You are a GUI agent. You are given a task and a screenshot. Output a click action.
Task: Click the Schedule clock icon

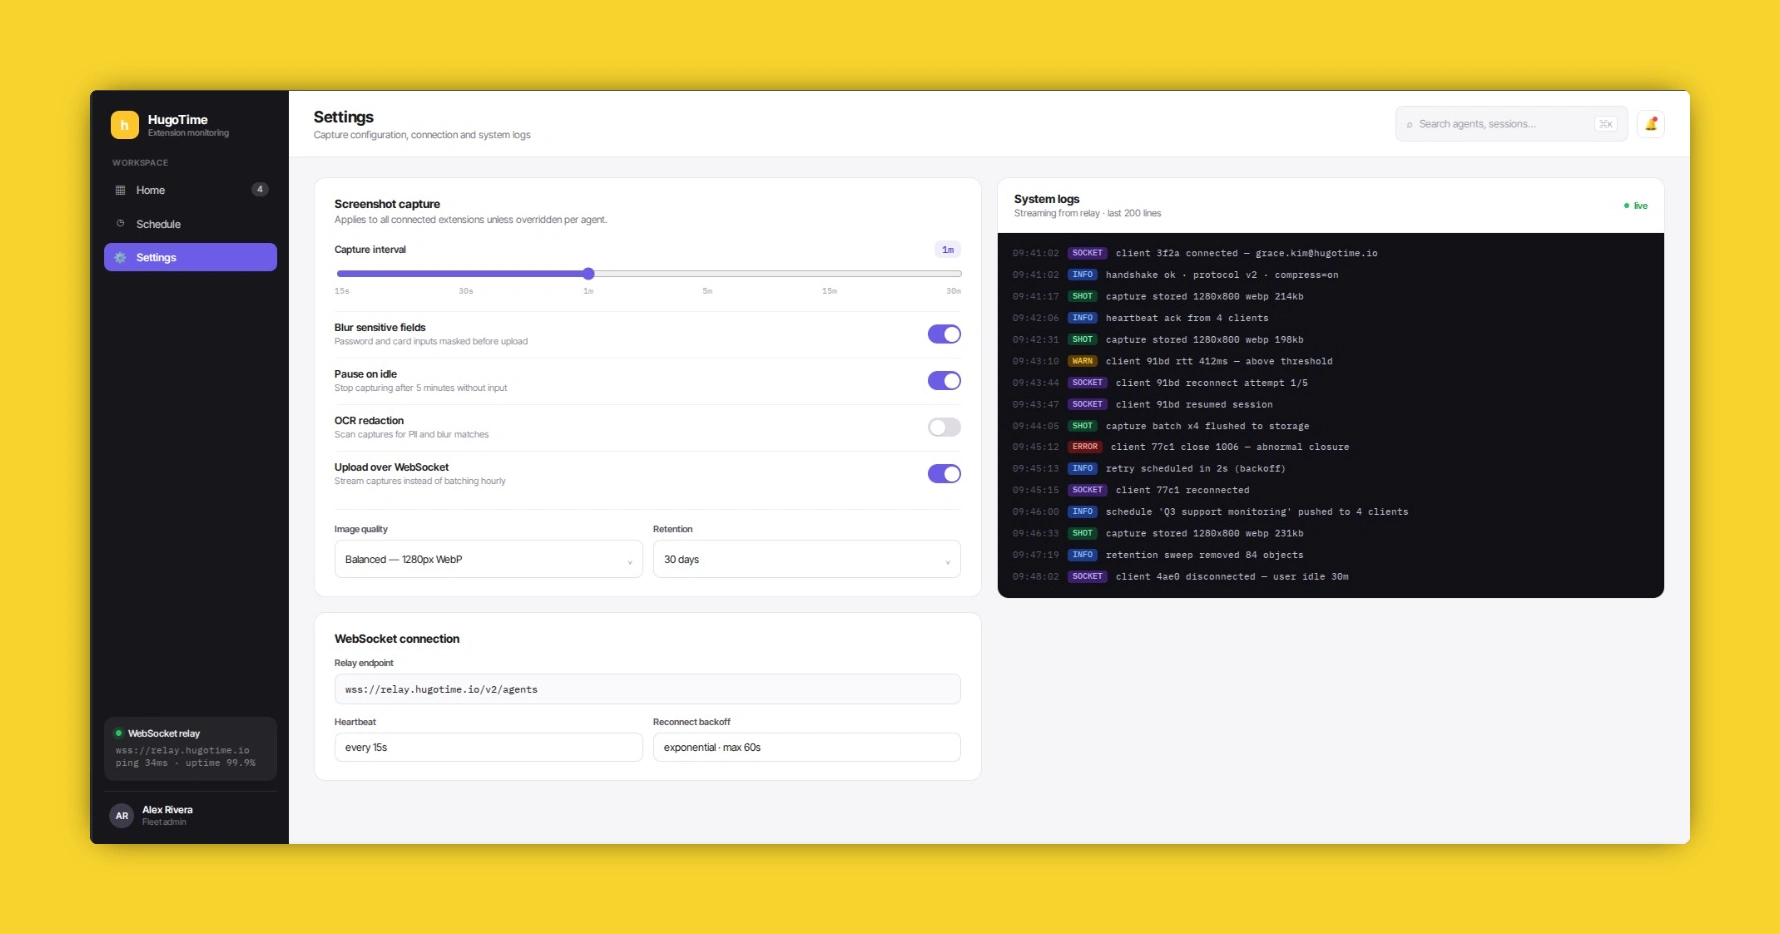tap(121, 224)
